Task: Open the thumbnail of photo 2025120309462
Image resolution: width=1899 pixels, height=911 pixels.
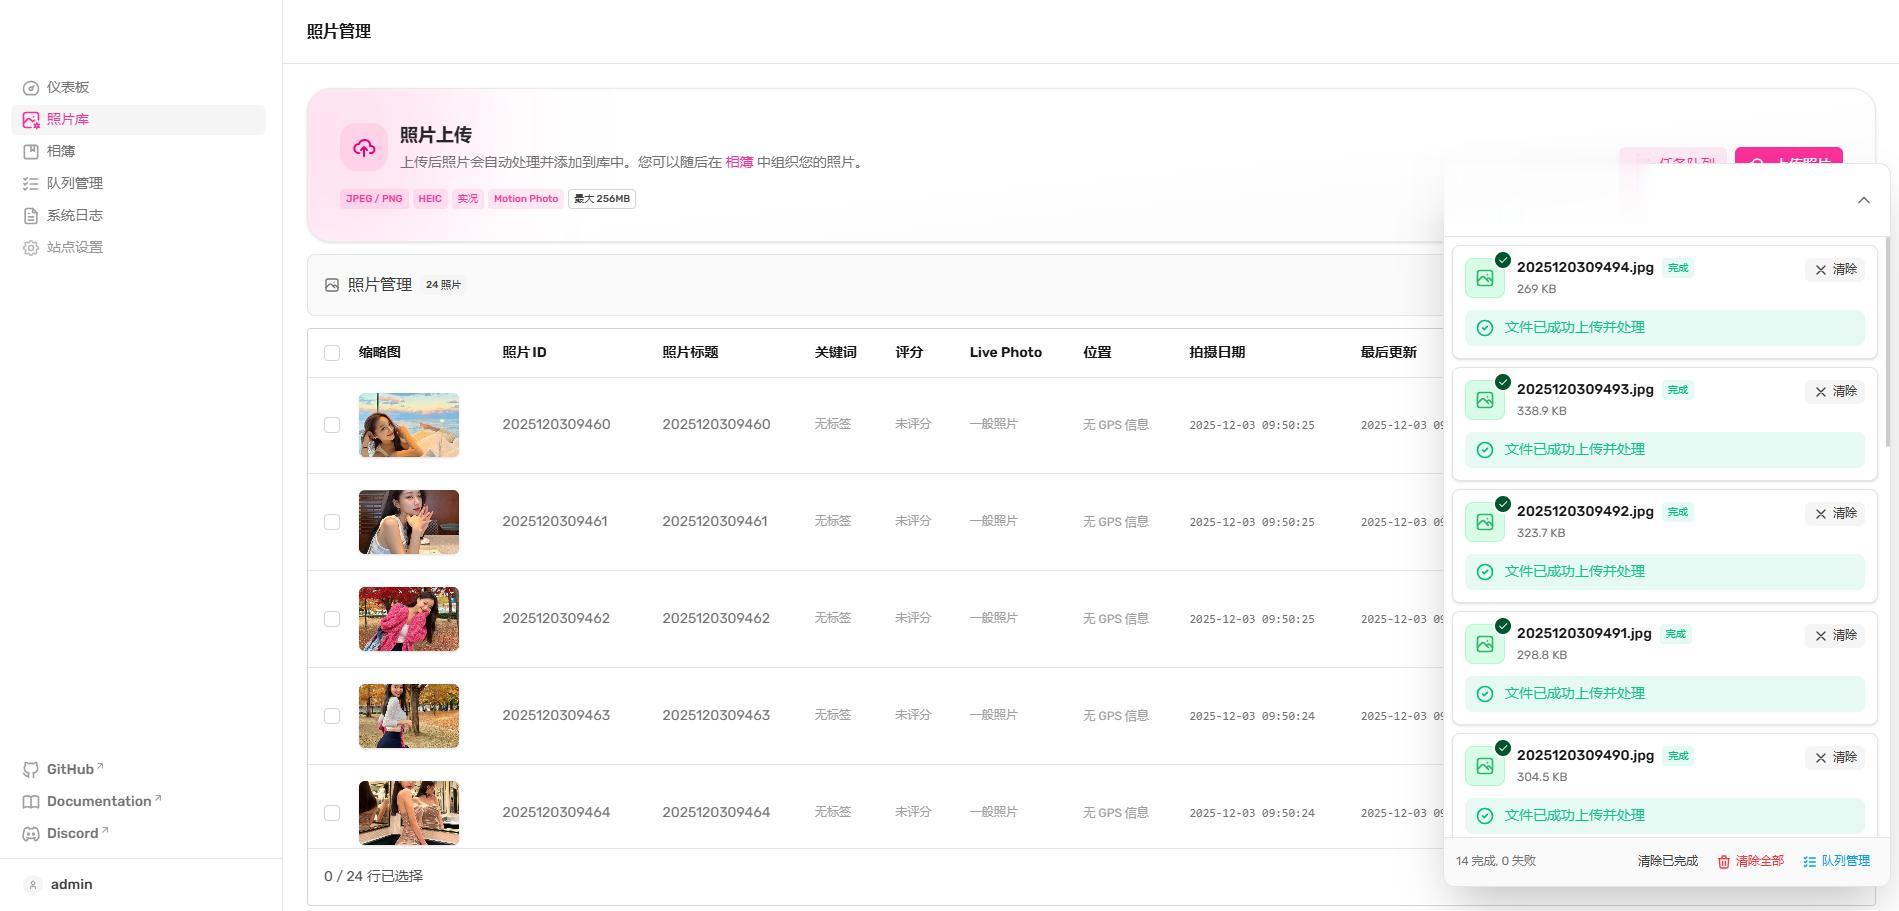Action: 409,619
